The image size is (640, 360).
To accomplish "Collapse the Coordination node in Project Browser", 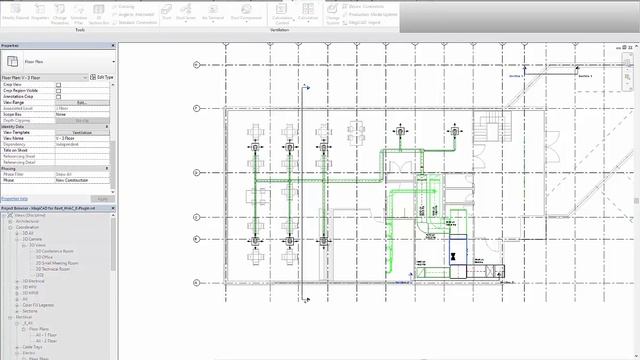I will click(11, 227).
